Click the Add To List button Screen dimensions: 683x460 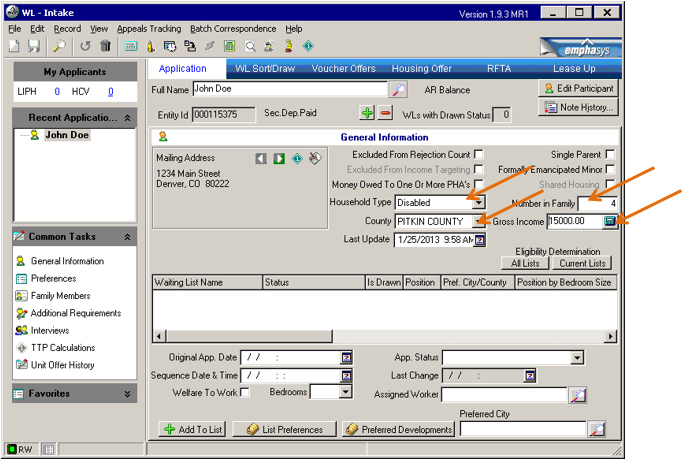192,430
